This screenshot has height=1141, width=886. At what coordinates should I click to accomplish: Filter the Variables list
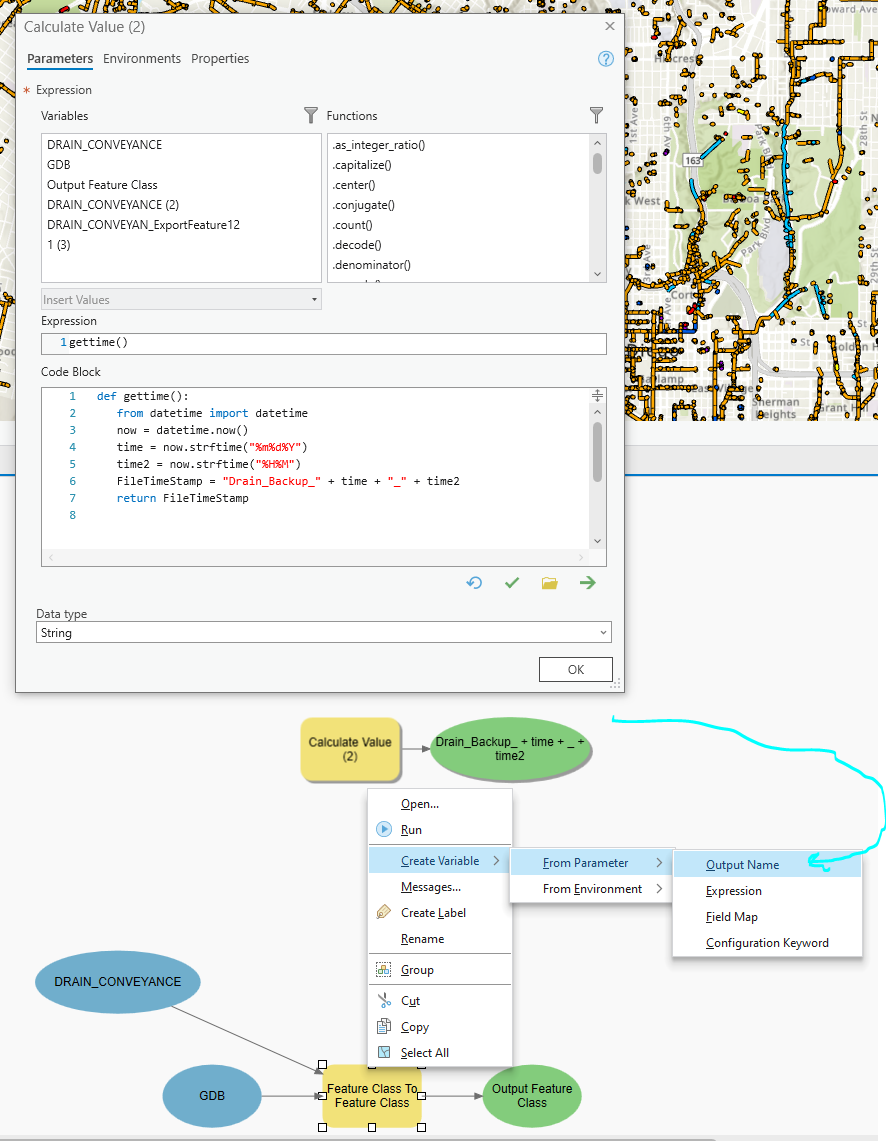(310, 115)
